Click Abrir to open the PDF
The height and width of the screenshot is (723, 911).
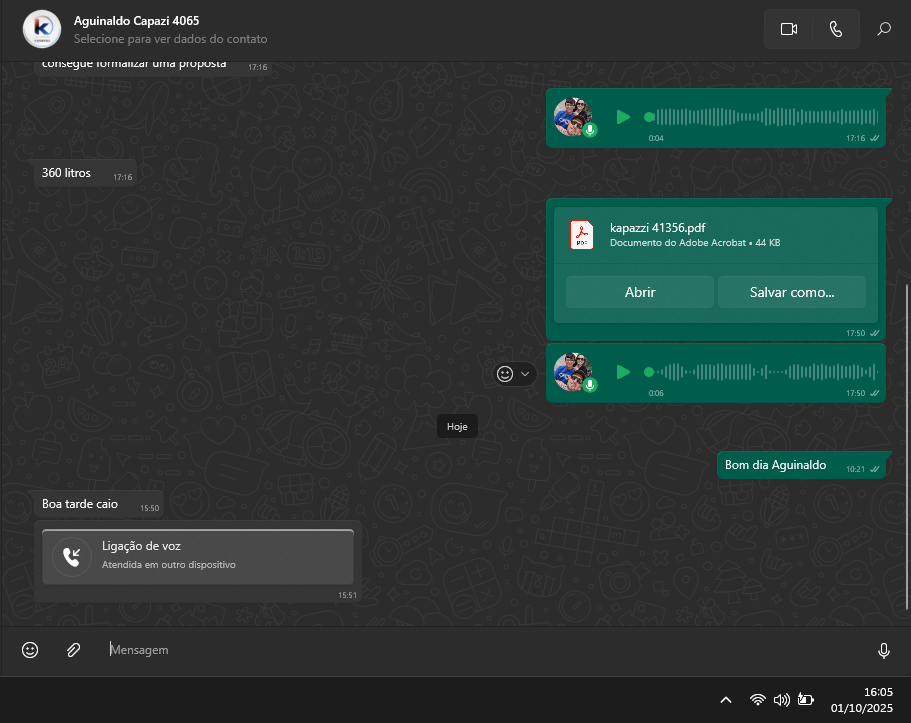coord(640,292)
